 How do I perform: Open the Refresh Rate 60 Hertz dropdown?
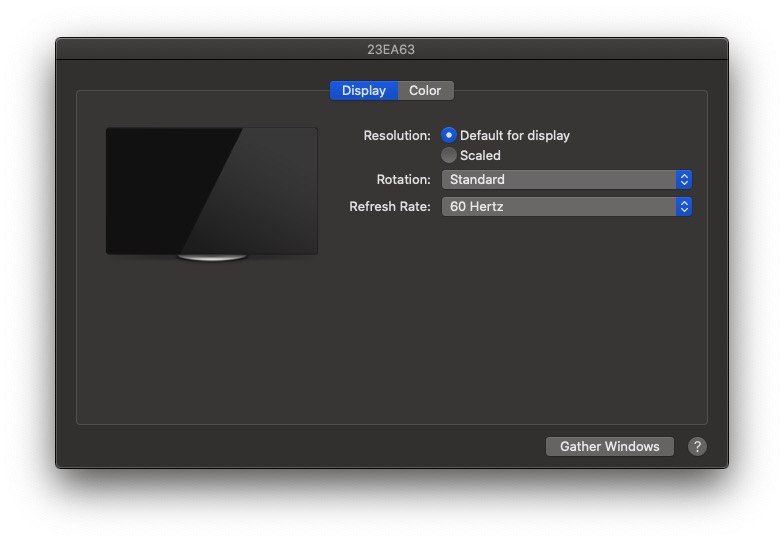pos(566,206)
